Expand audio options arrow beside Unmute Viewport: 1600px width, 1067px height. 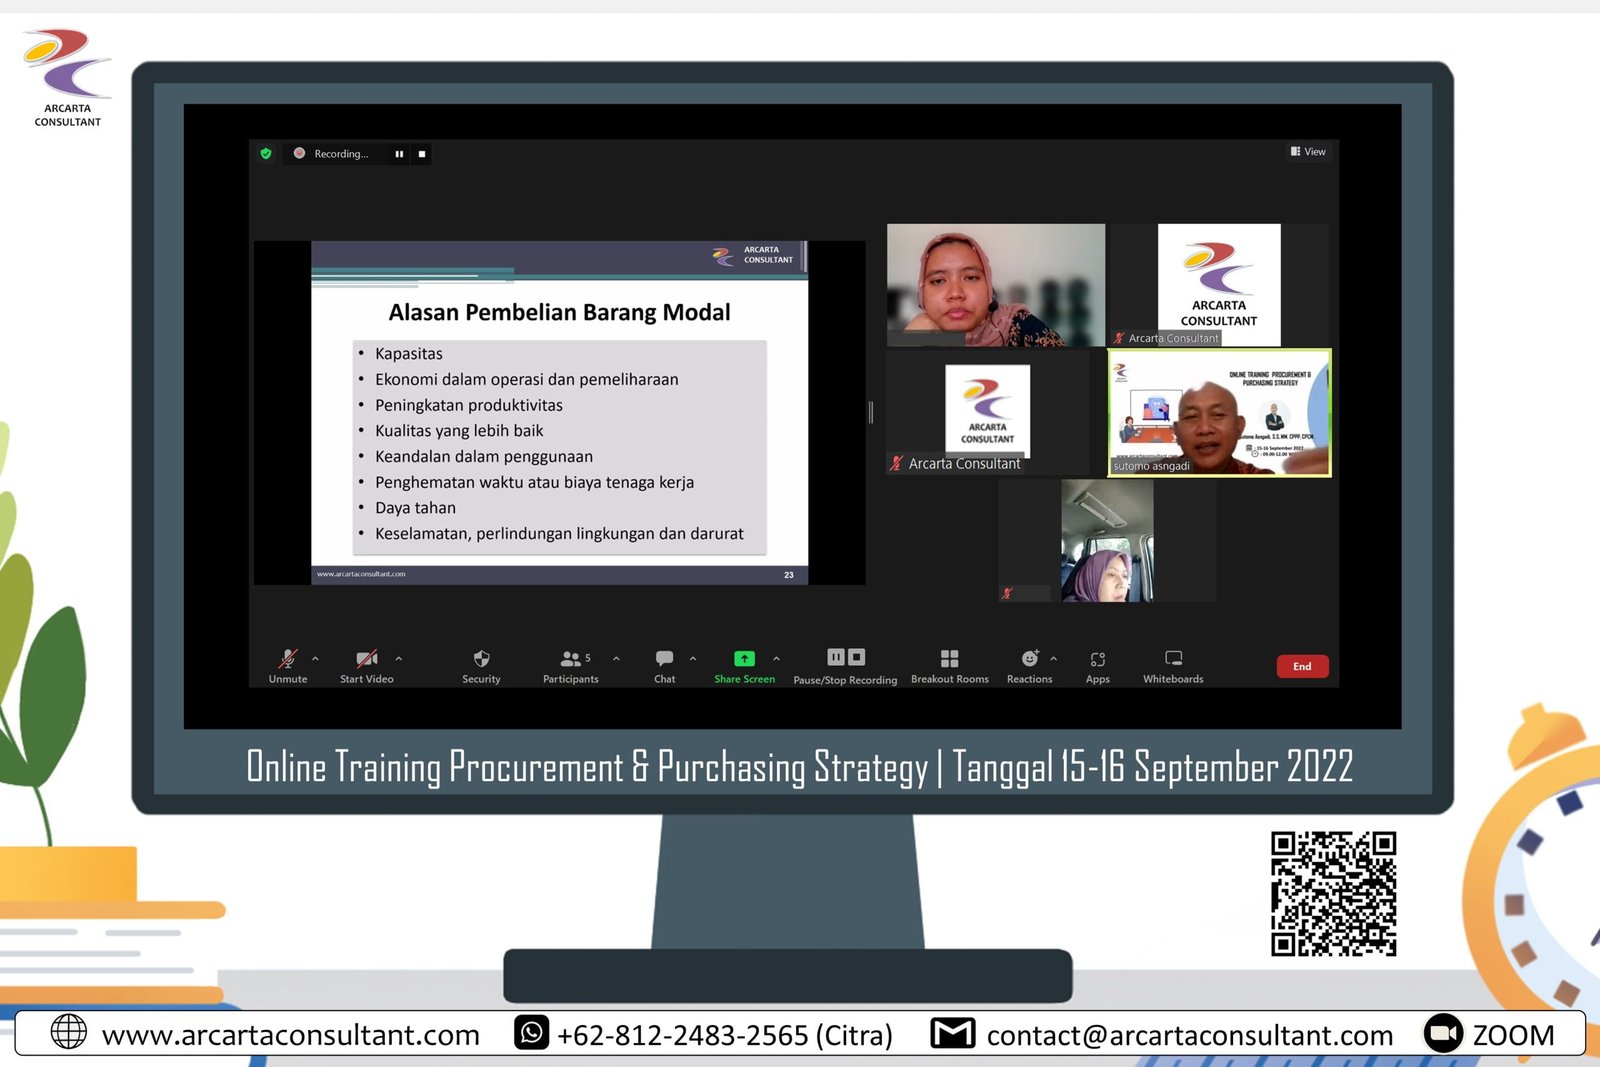point(315,659)
